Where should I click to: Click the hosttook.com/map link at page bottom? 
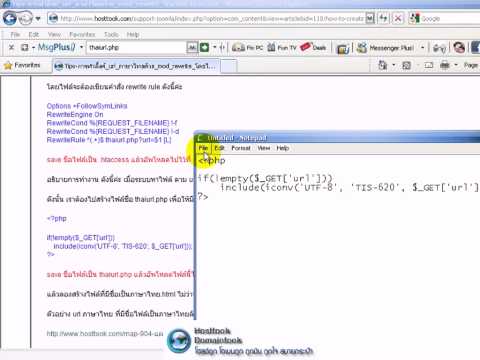click(x=105, y=334)
